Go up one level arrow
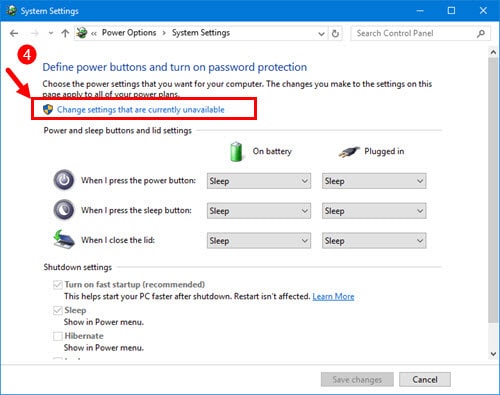 (x=65, y=33)
